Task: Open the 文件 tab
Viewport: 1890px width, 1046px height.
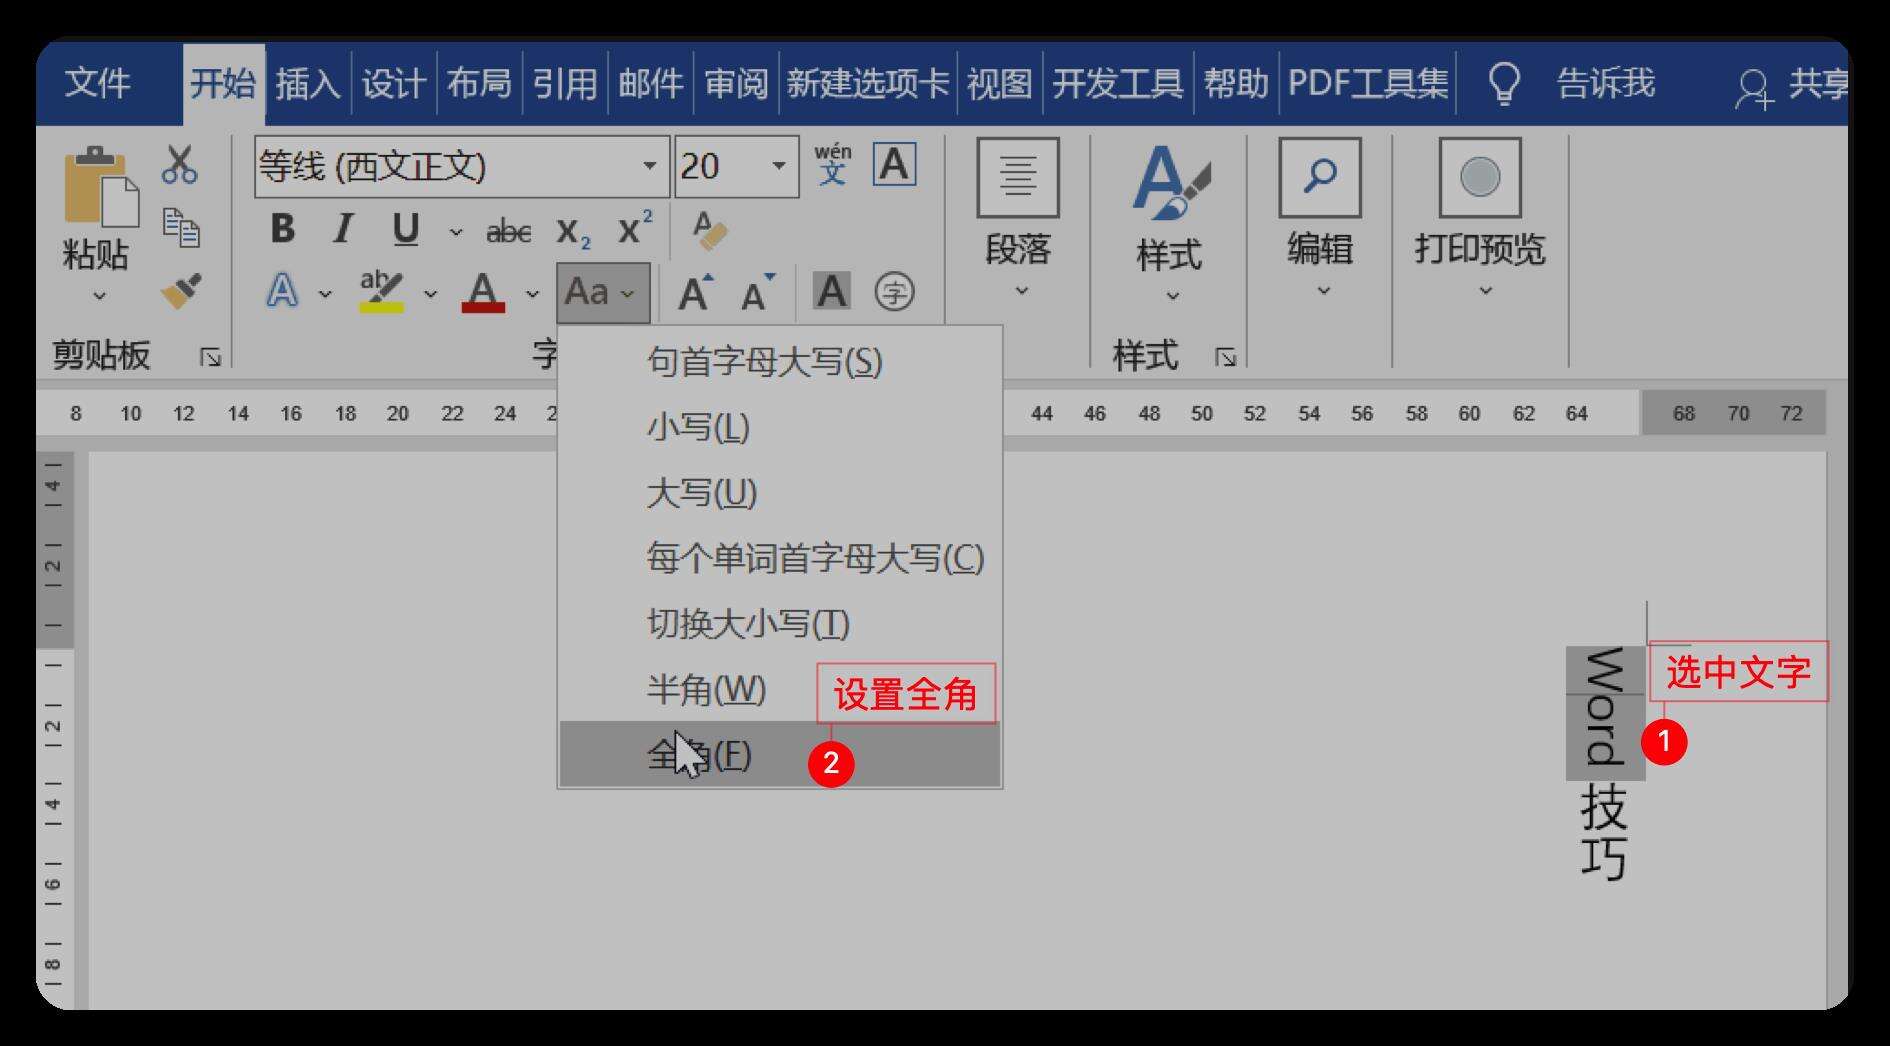Action: coord(98,83)
